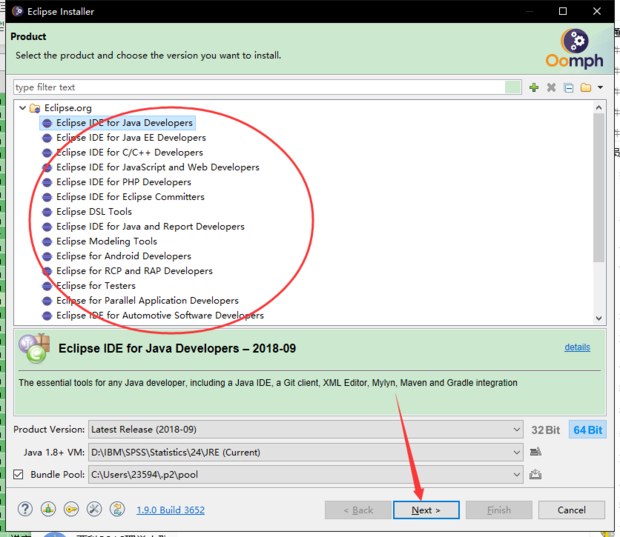Viewport: 620px width, 537px height.
Task: Open the details link
Action: 577,347
